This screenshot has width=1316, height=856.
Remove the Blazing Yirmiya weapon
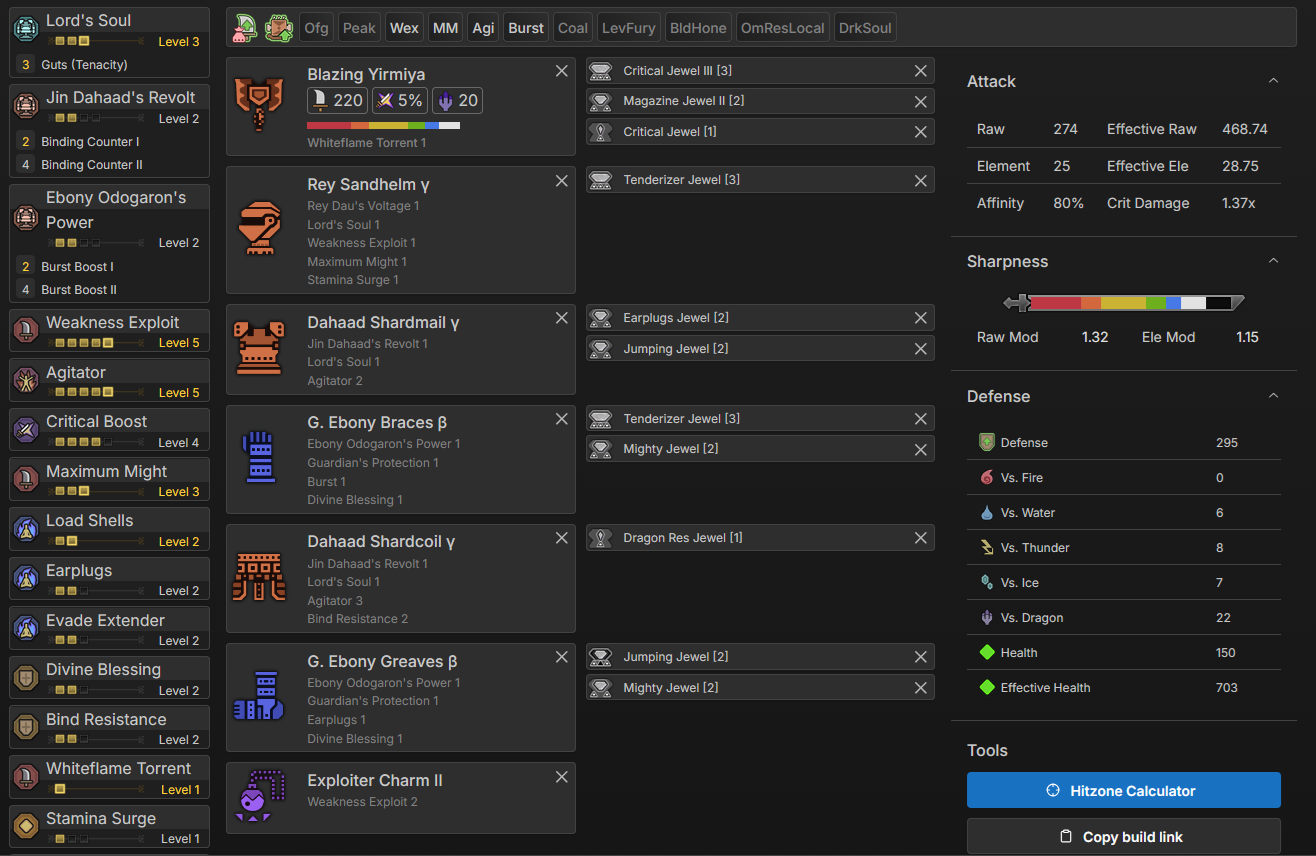pos(562,71)
